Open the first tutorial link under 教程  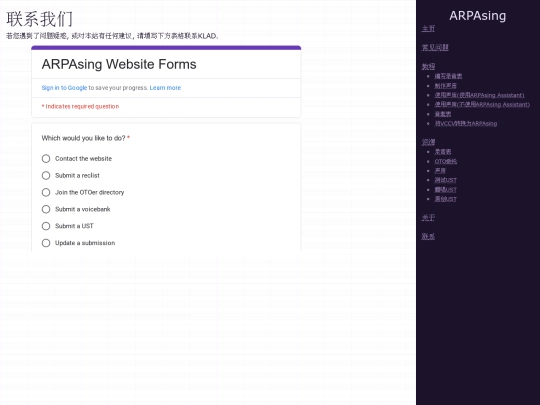(x=448, y=76)
